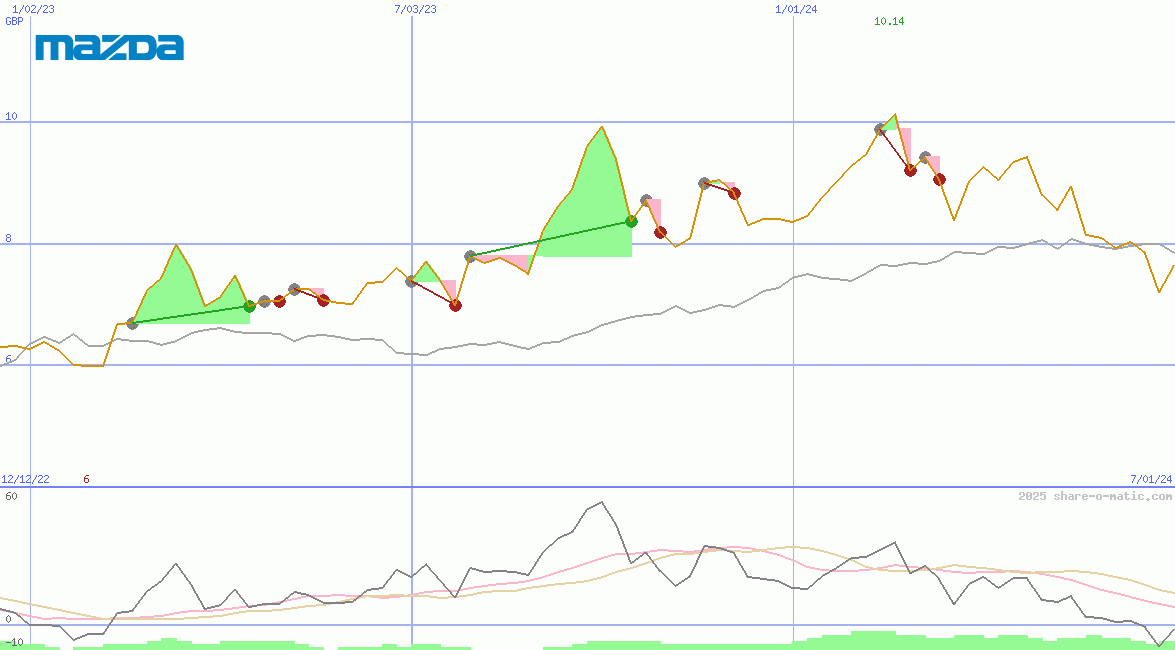Click the Mazda logo

tap(109, 47)
